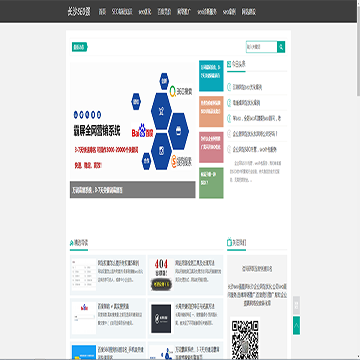The image size is (360, 360).
Task: Click the gray floating button above back-to-top
Action: point(296,305)
